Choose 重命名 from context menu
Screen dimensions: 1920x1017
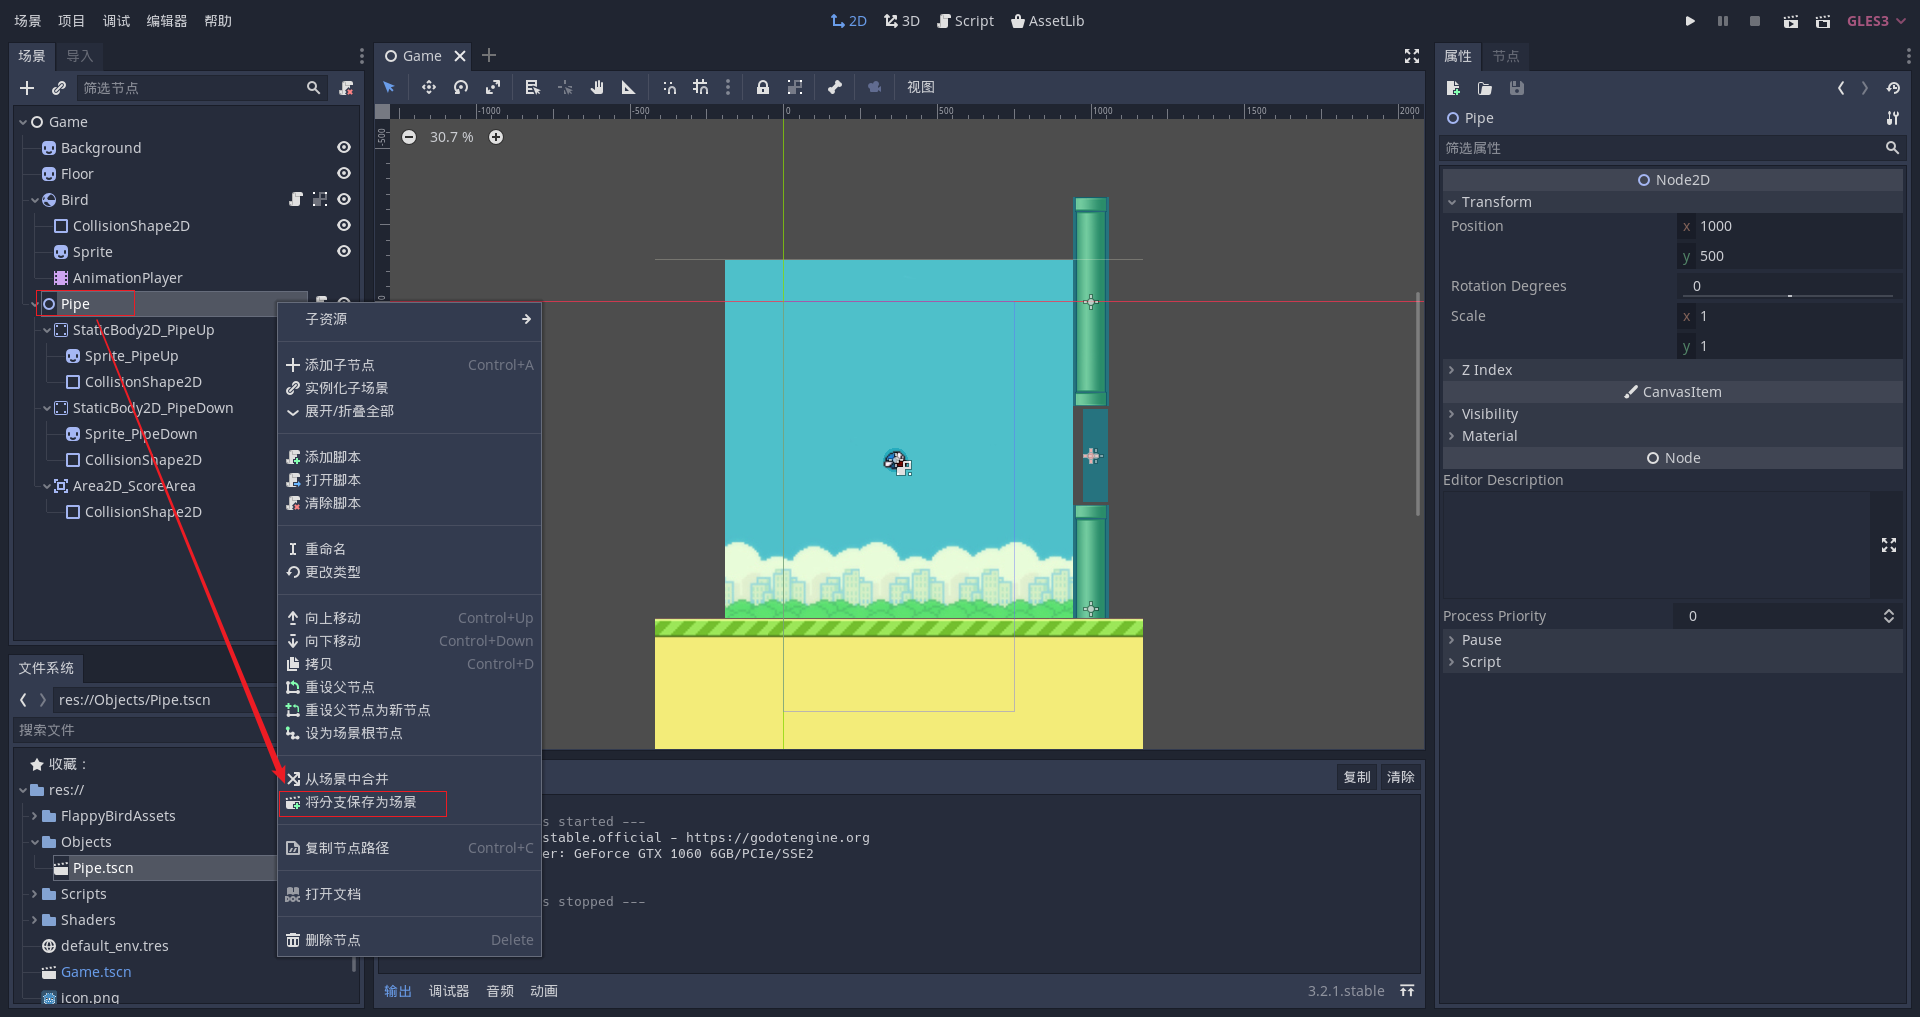tap(409, 549)
